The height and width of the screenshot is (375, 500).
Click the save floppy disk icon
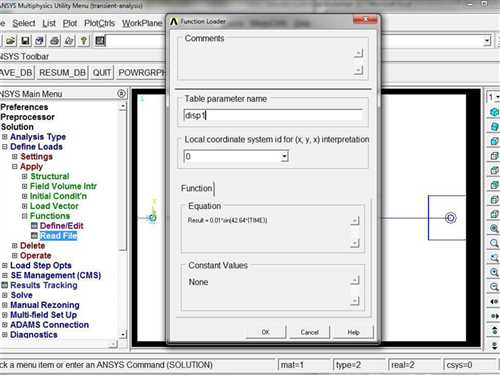click(x=25, y=41)
